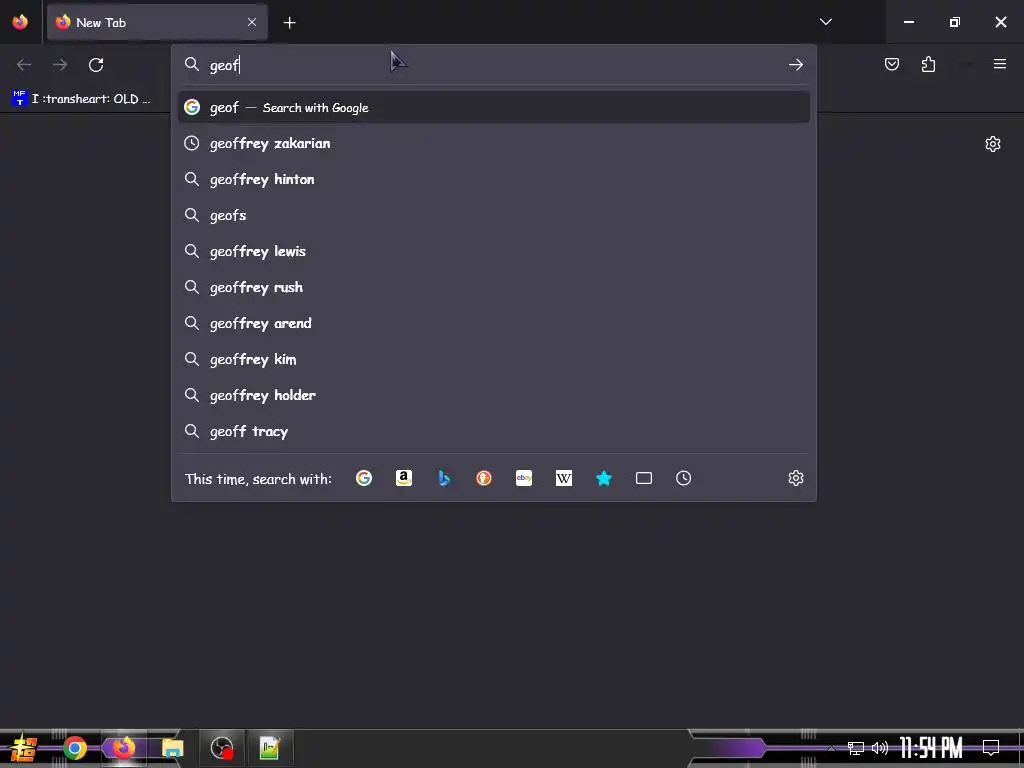This screenshot has height=768, width=1024.
Task: Close the New Tab tab
Action: pyautogui.click(x=251, y=22)
